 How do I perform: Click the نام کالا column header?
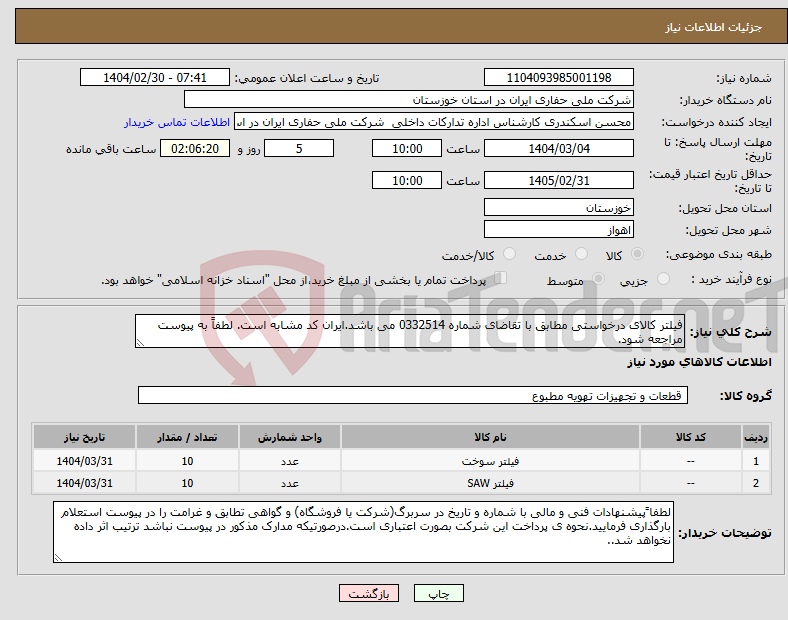pos(490,437)
